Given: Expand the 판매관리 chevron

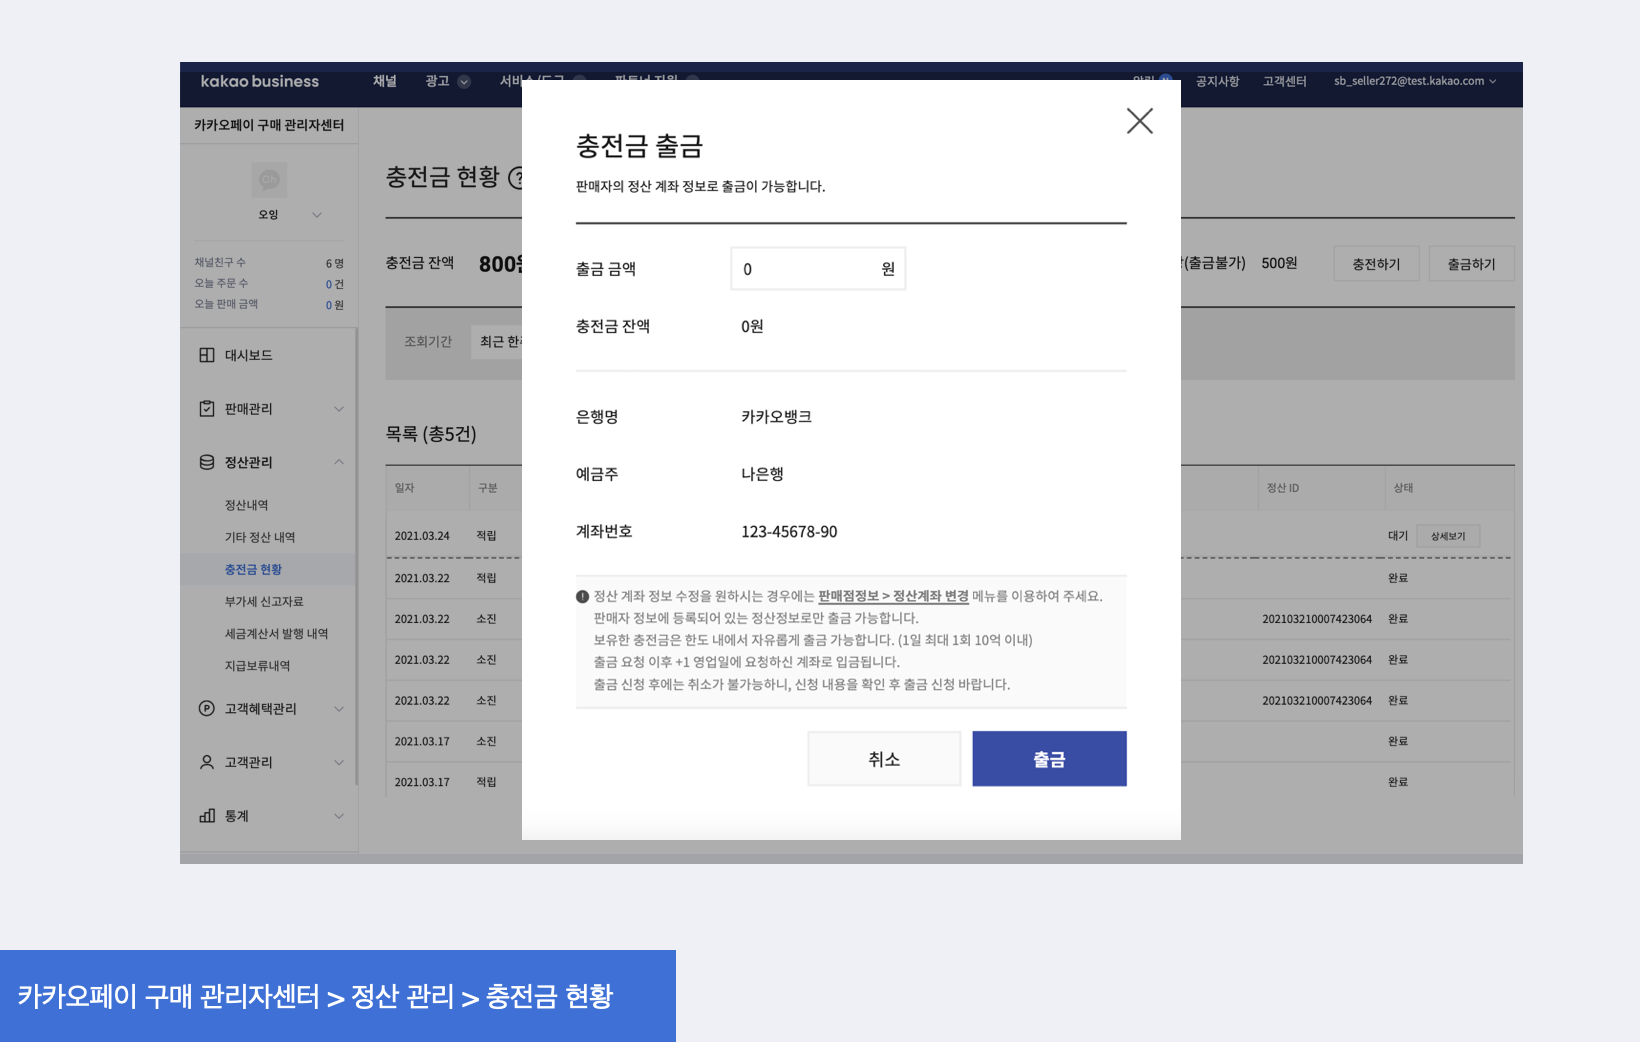Looking at the screenshot, I should pos(339,409).
